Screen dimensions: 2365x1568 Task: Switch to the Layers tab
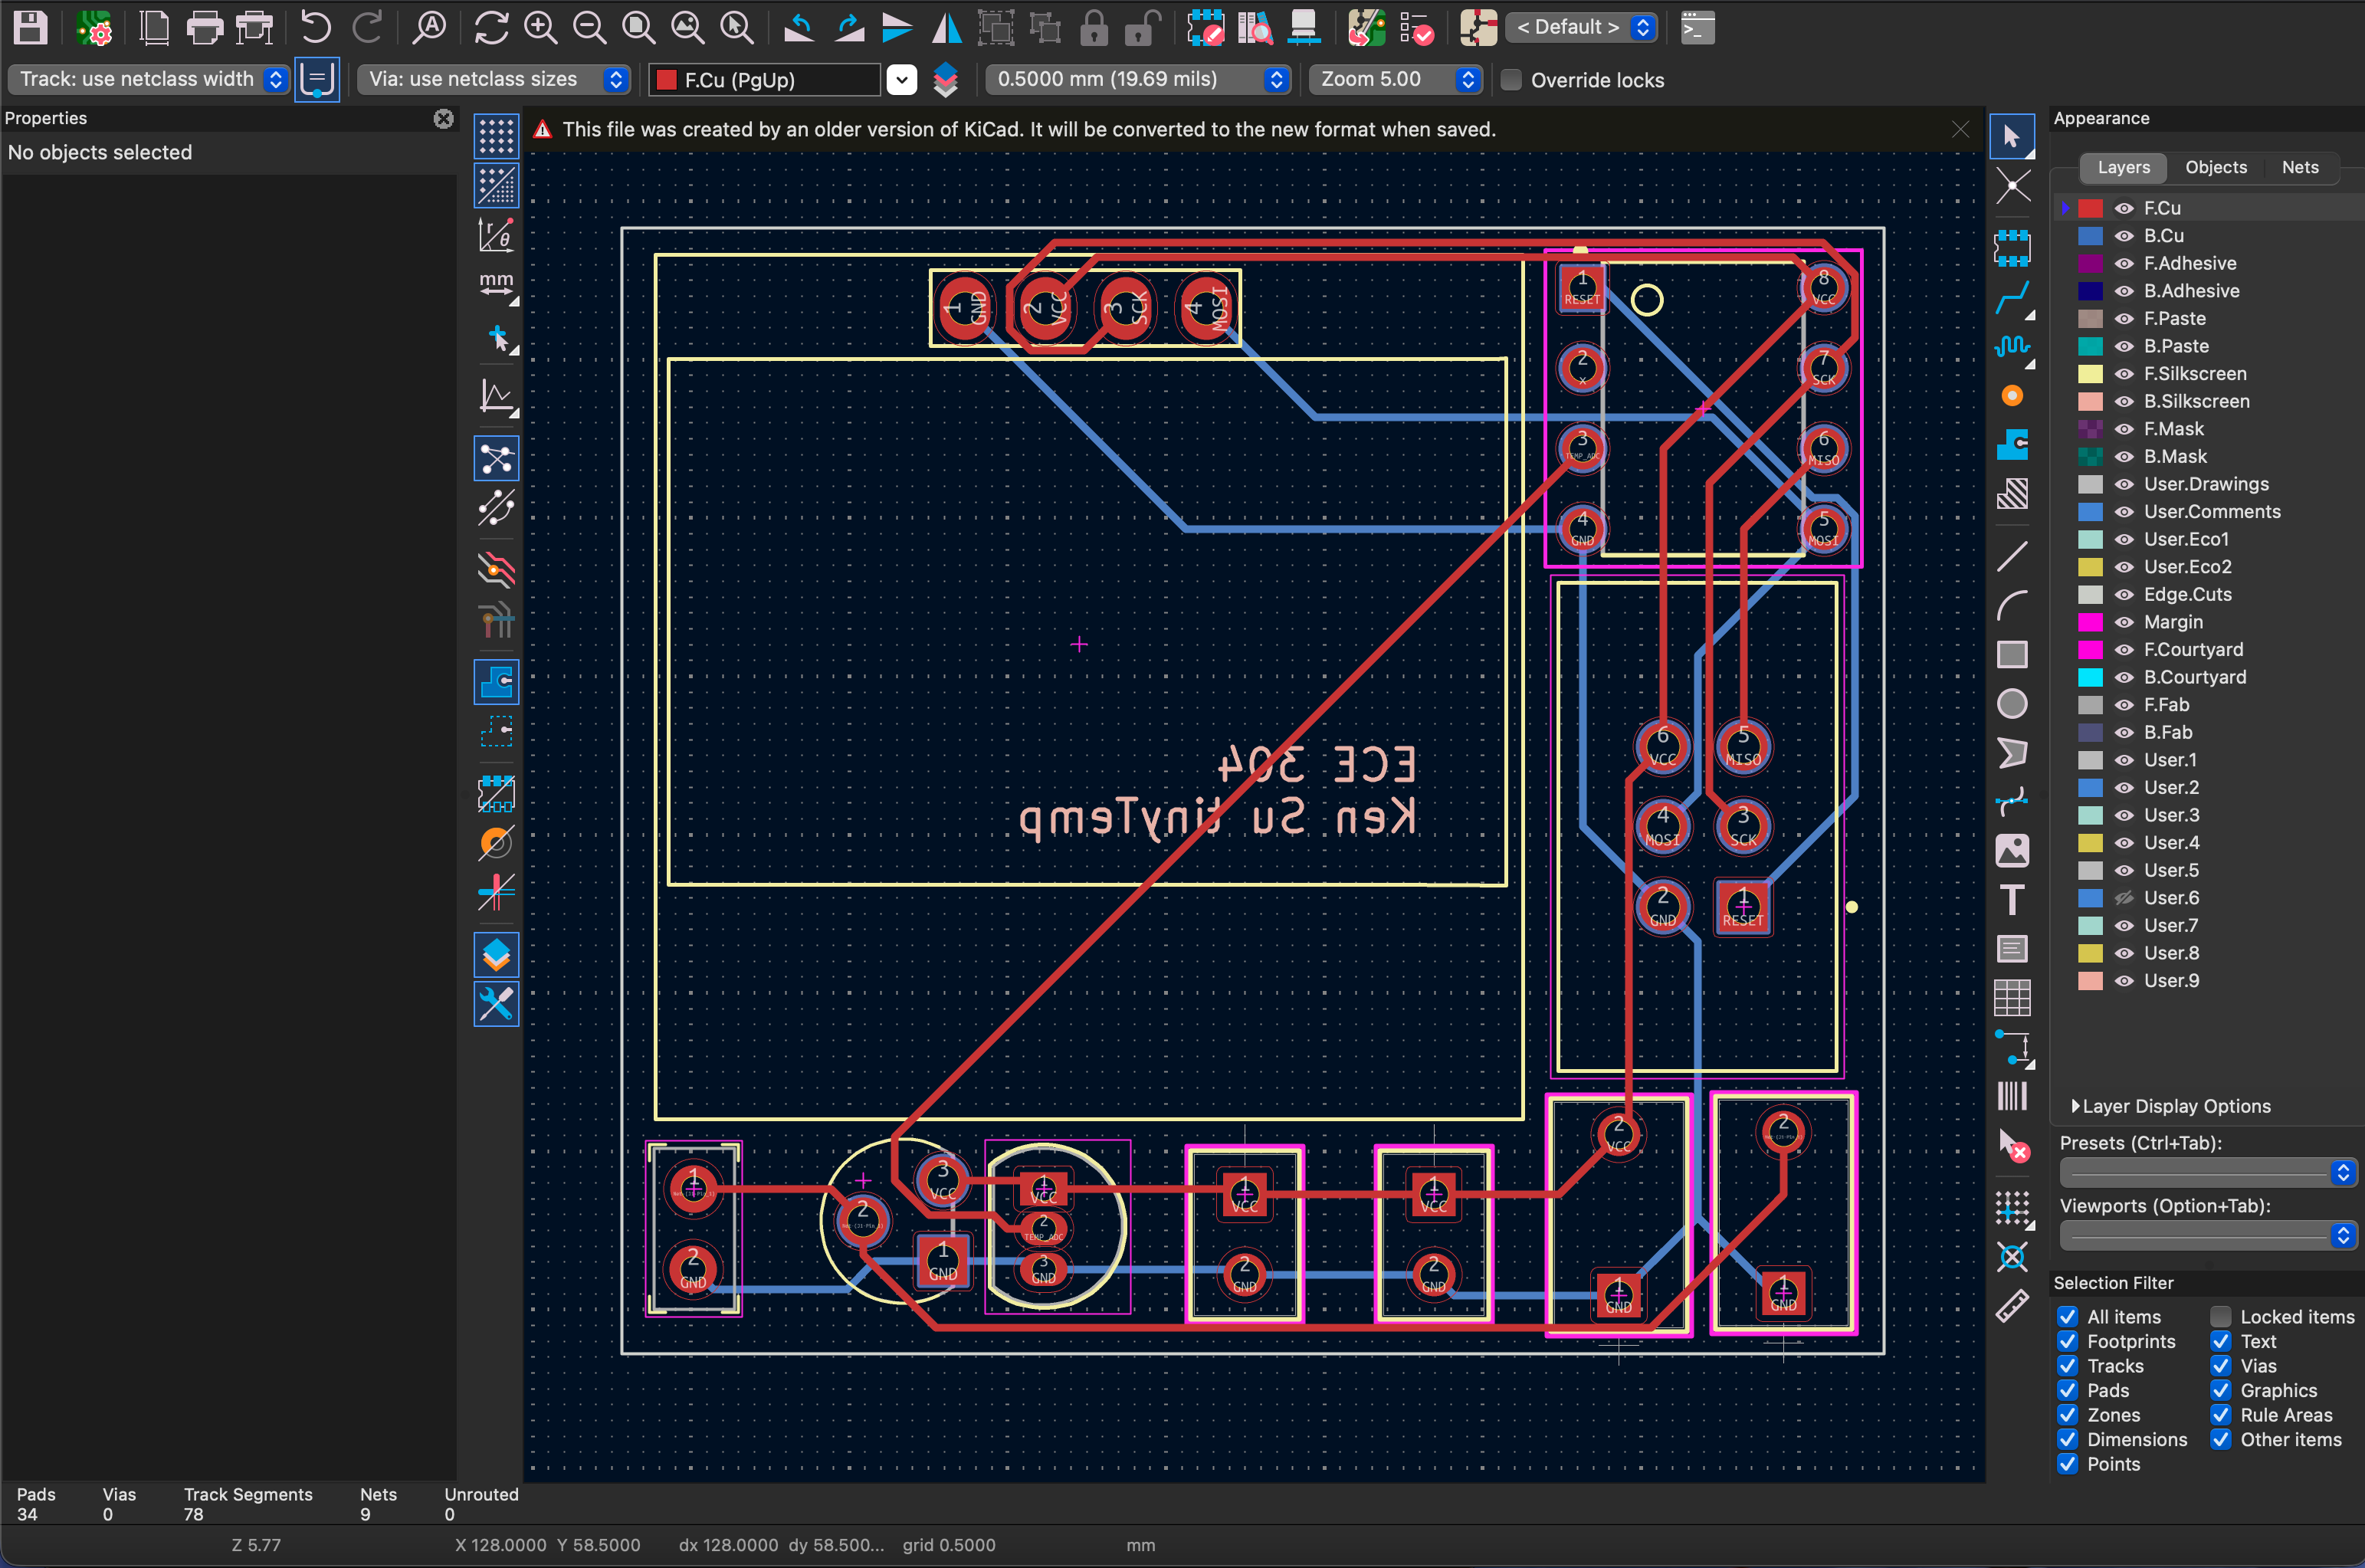tap(2123, 167)
